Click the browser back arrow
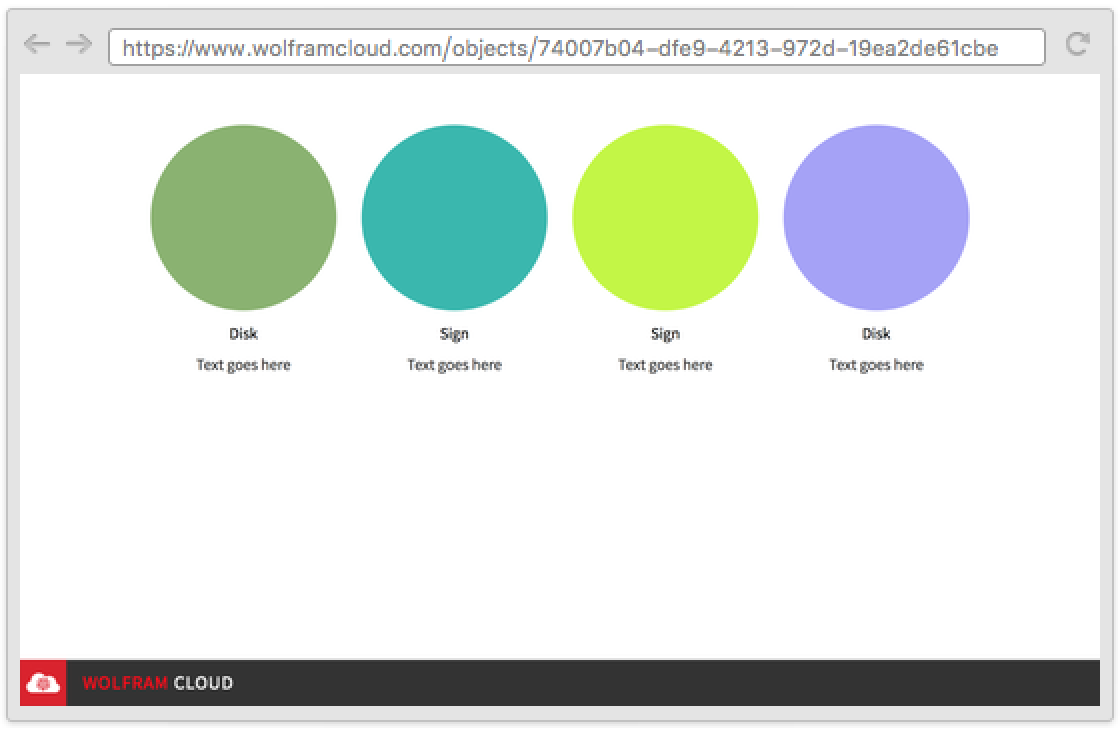This screenshot has height=730, width=1120. (37, 44)
